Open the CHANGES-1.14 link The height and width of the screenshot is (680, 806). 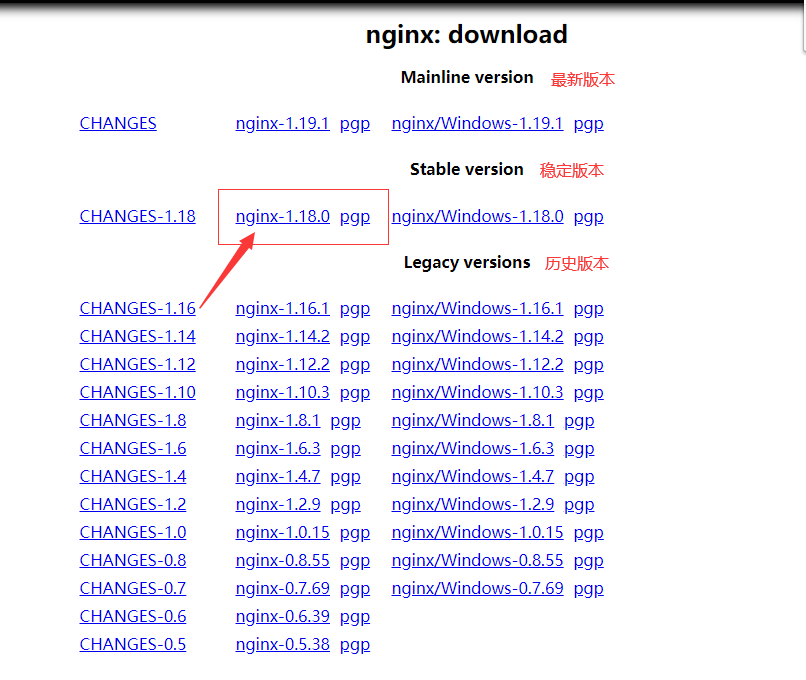click(137, 336)
